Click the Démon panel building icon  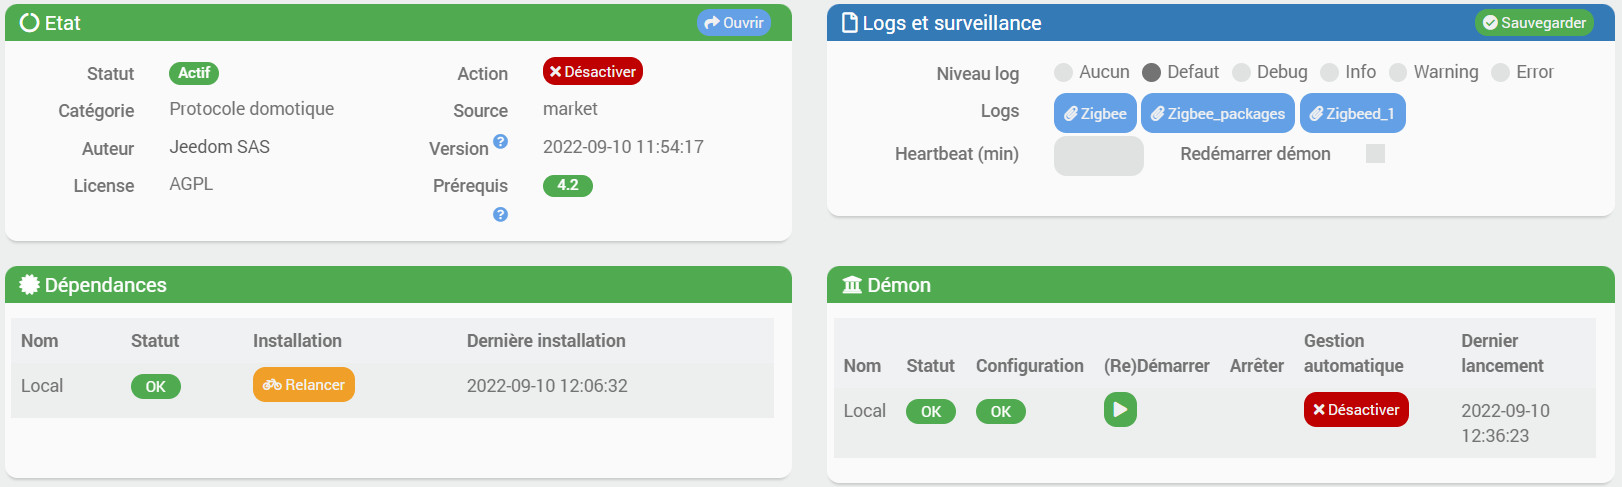tap(852, 285)
